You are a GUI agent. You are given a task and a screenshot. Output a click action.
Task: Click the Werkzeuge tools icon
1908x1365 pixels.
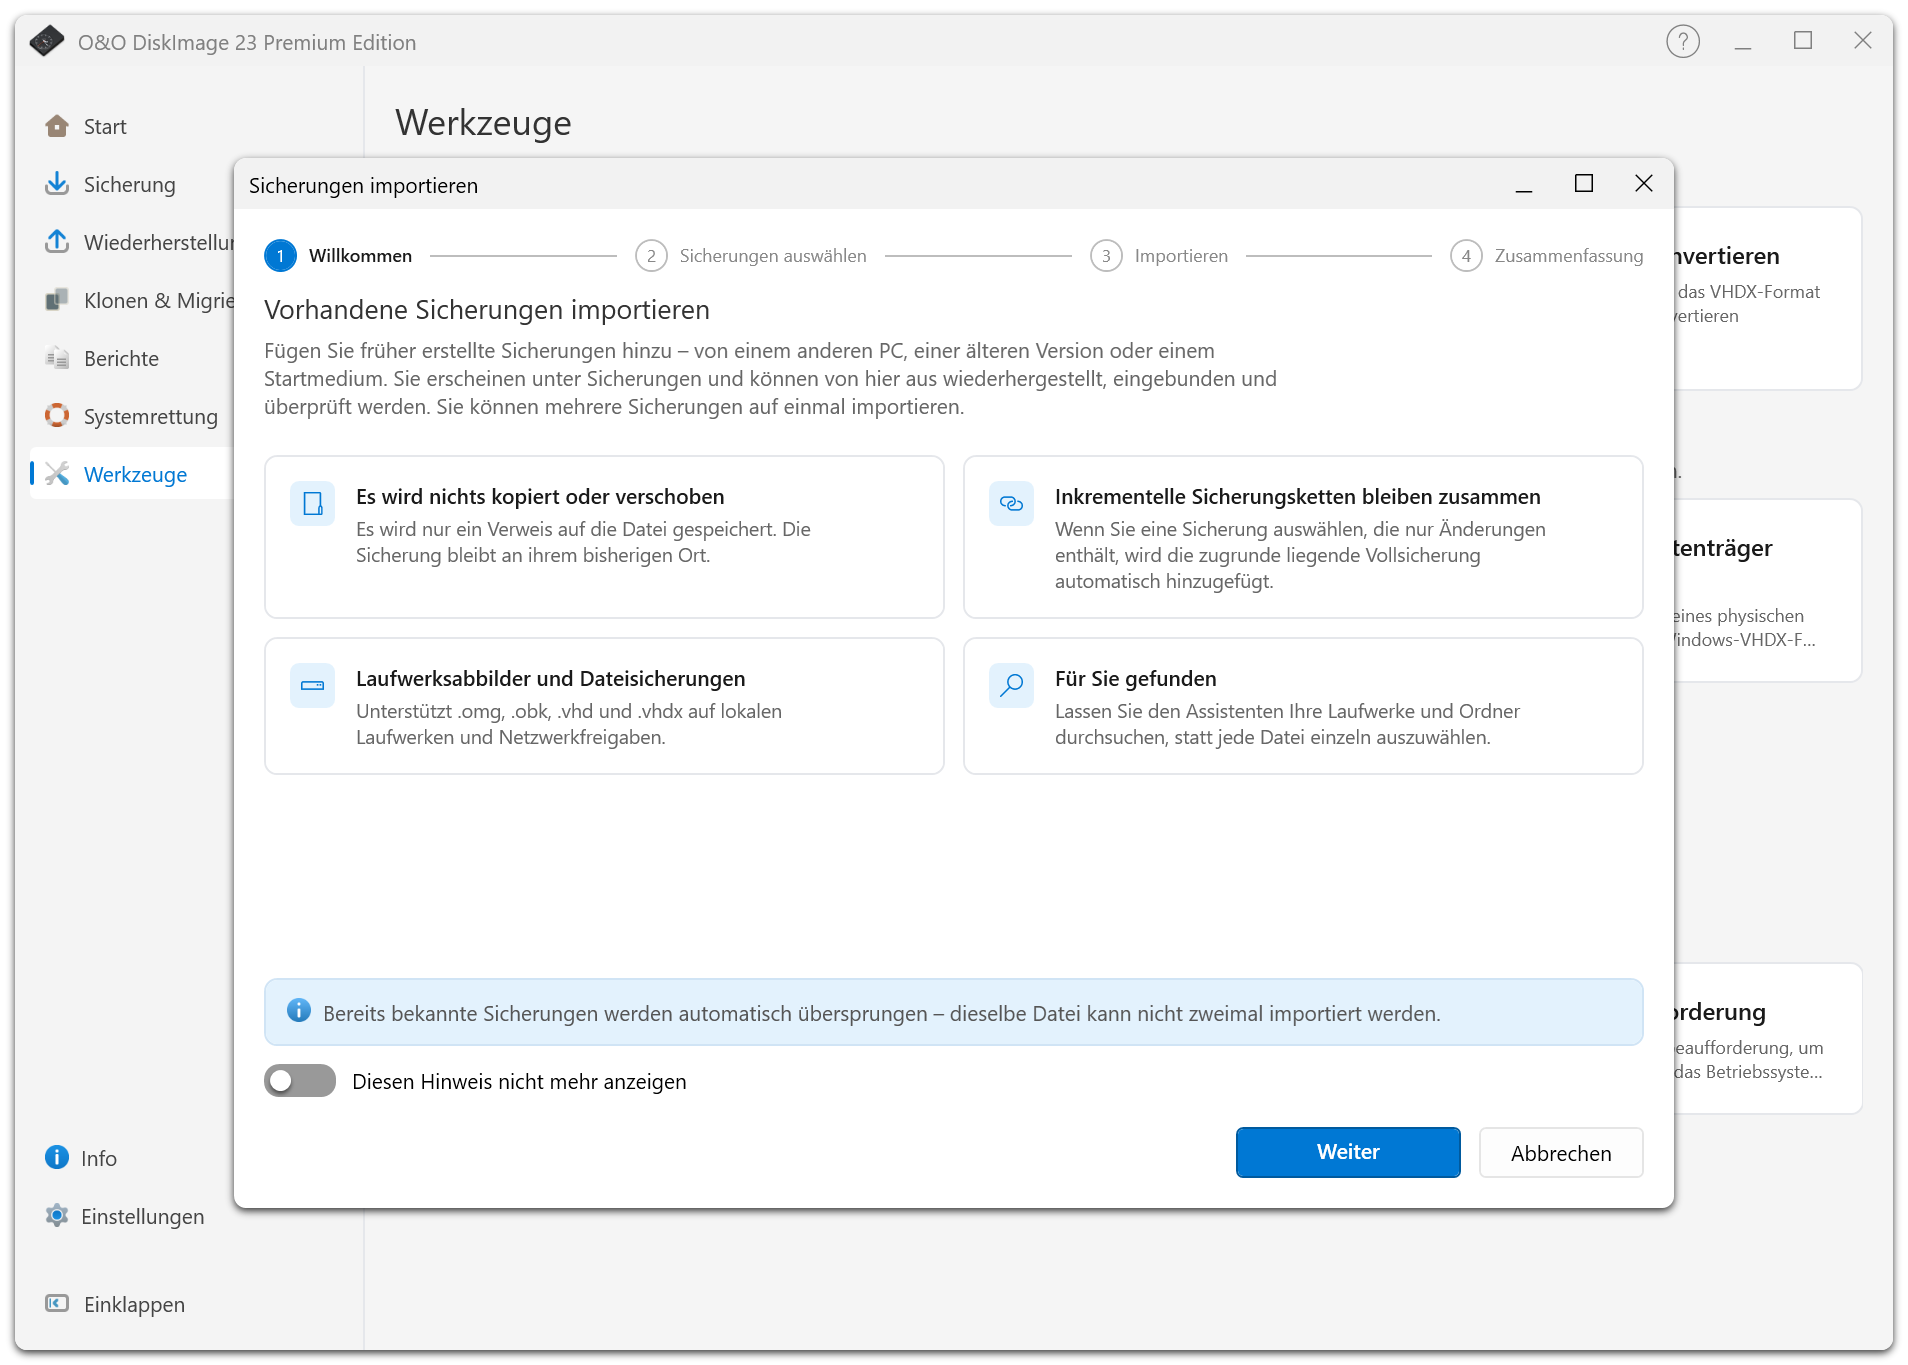(x=57, y=474)
